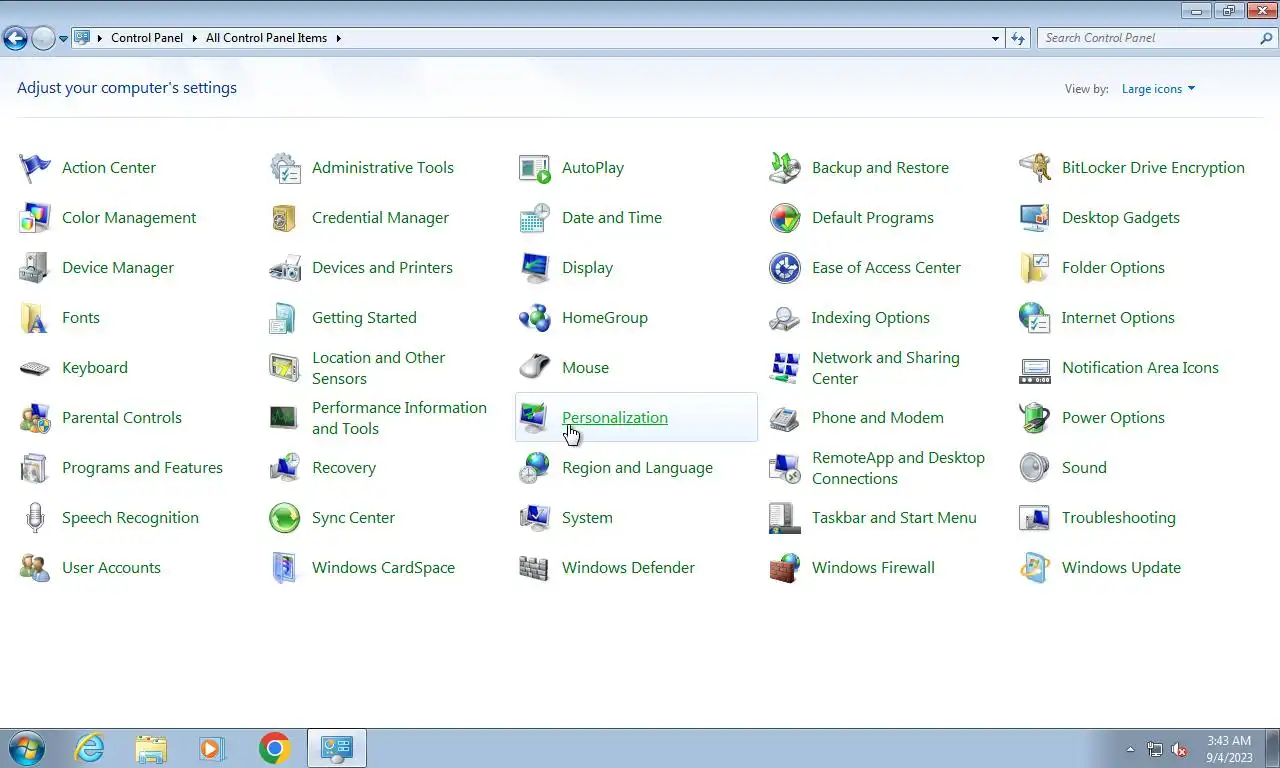Open the Sound speaker icon
Screen dimensions: 1280x768
pos(1035,468)
